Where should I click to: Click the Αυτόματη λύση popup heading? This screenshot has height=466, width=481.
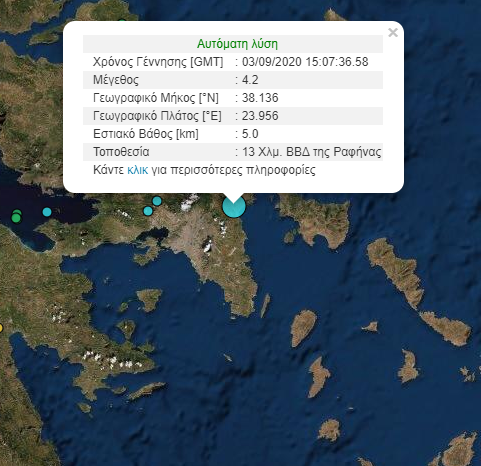point(237,44)
